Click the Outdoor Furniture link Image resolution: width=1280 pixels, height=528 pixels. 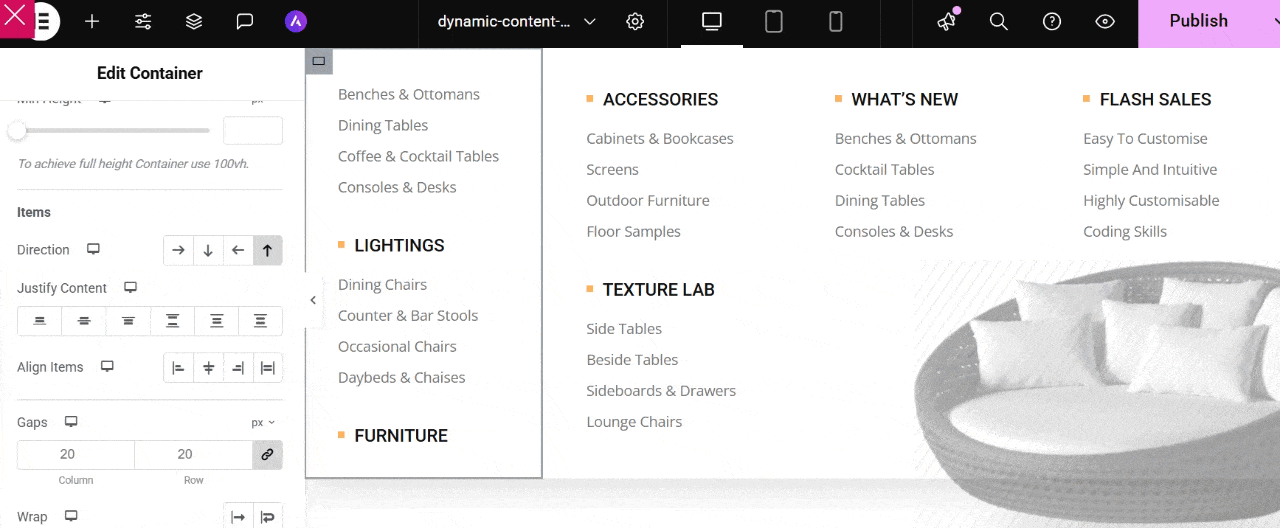648,201
